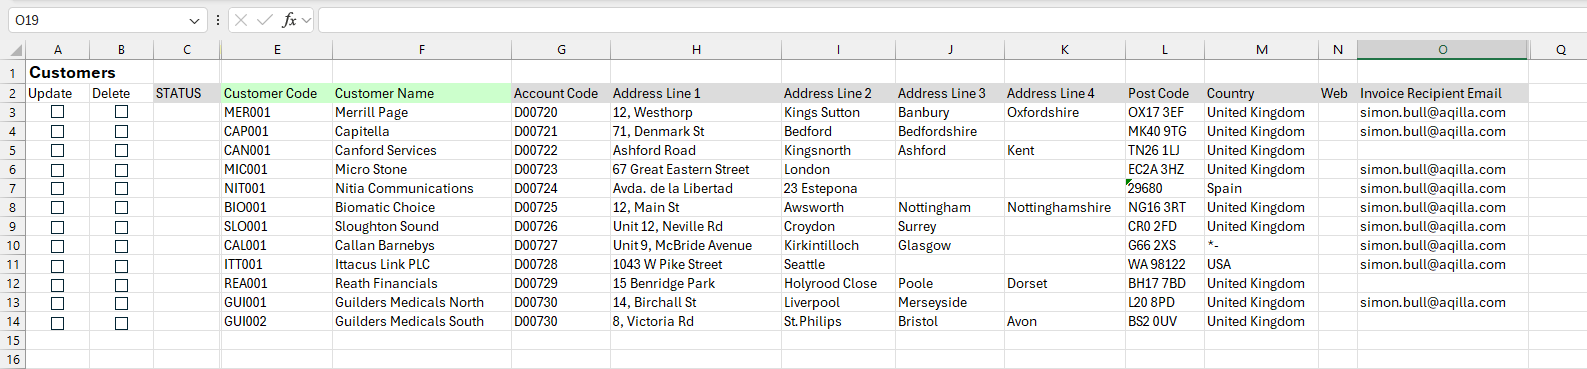Click the Select All corner triangle
Image resolution: width=1587 pixels, height=369 pixels.
click(16, 49)
